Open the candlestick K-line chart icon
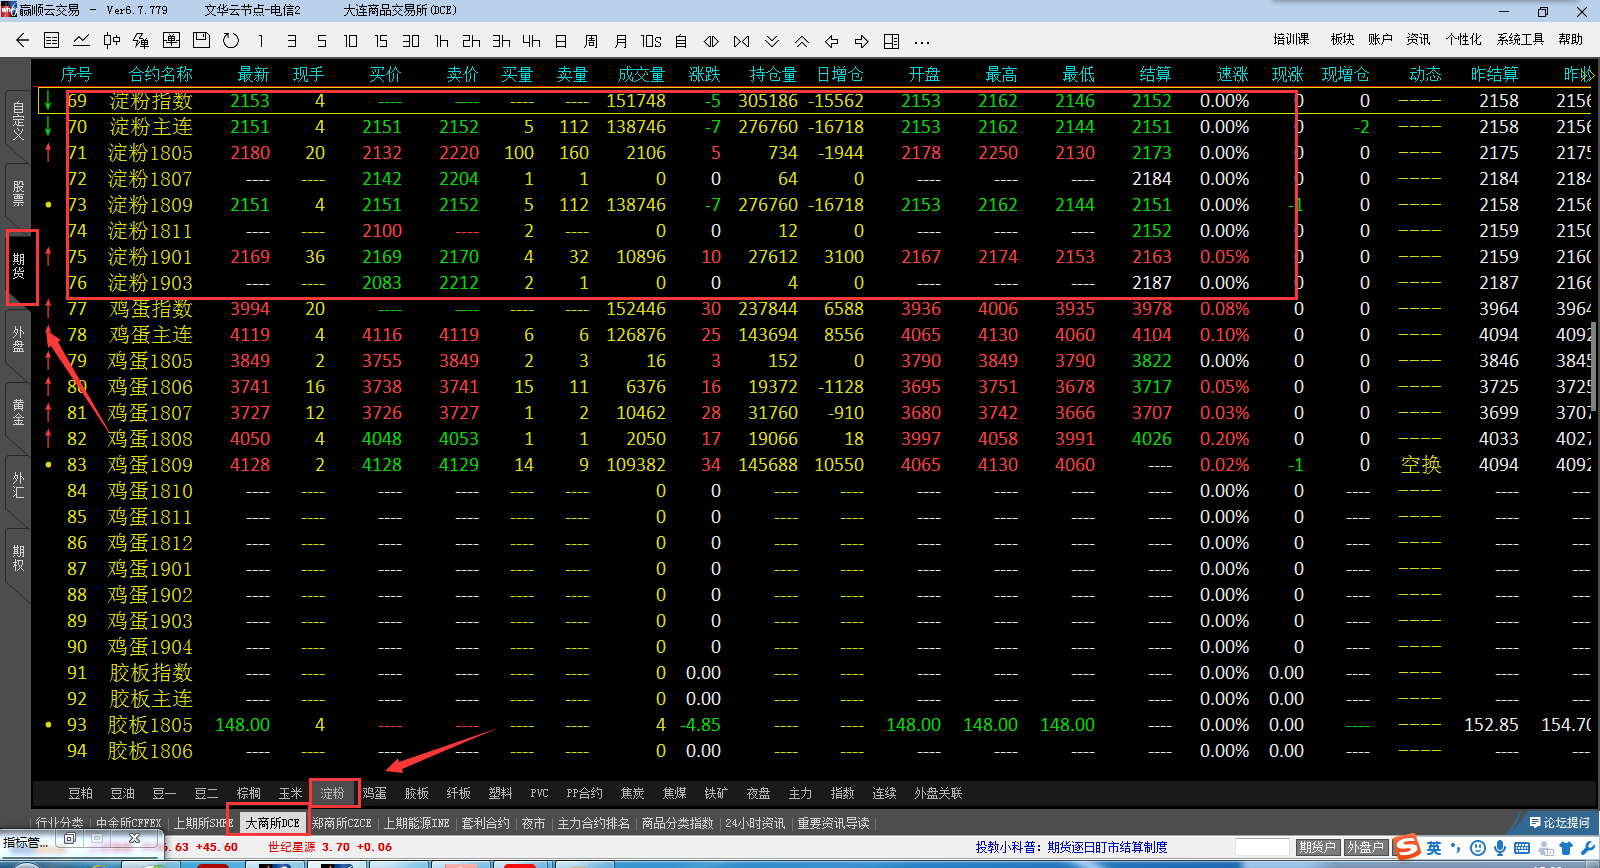This screenshot has width=1600, height=868. [x=112, y=41]
